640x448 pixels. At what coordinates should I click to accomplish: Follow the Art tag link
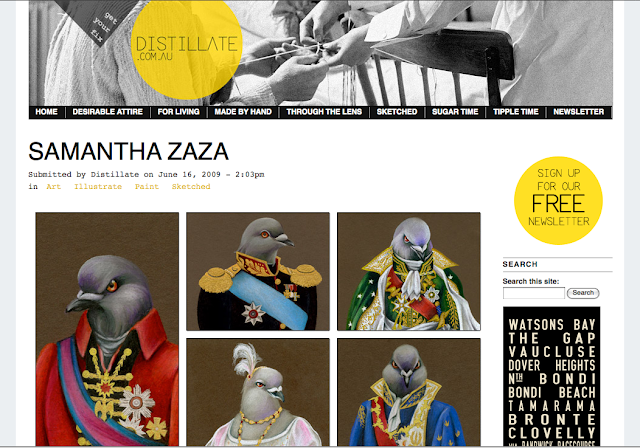tap(53, 186)
